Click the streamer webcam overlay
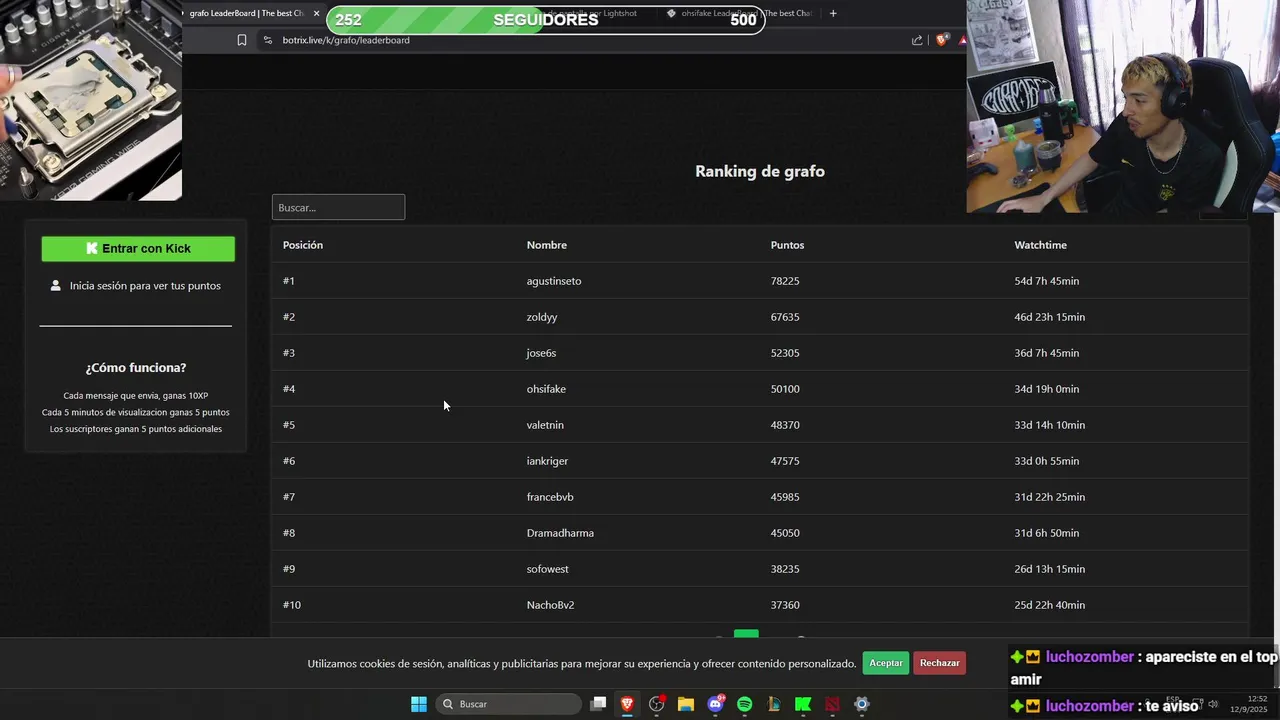The width and height of the screenshot is (1280, 720). point(1123,106)
